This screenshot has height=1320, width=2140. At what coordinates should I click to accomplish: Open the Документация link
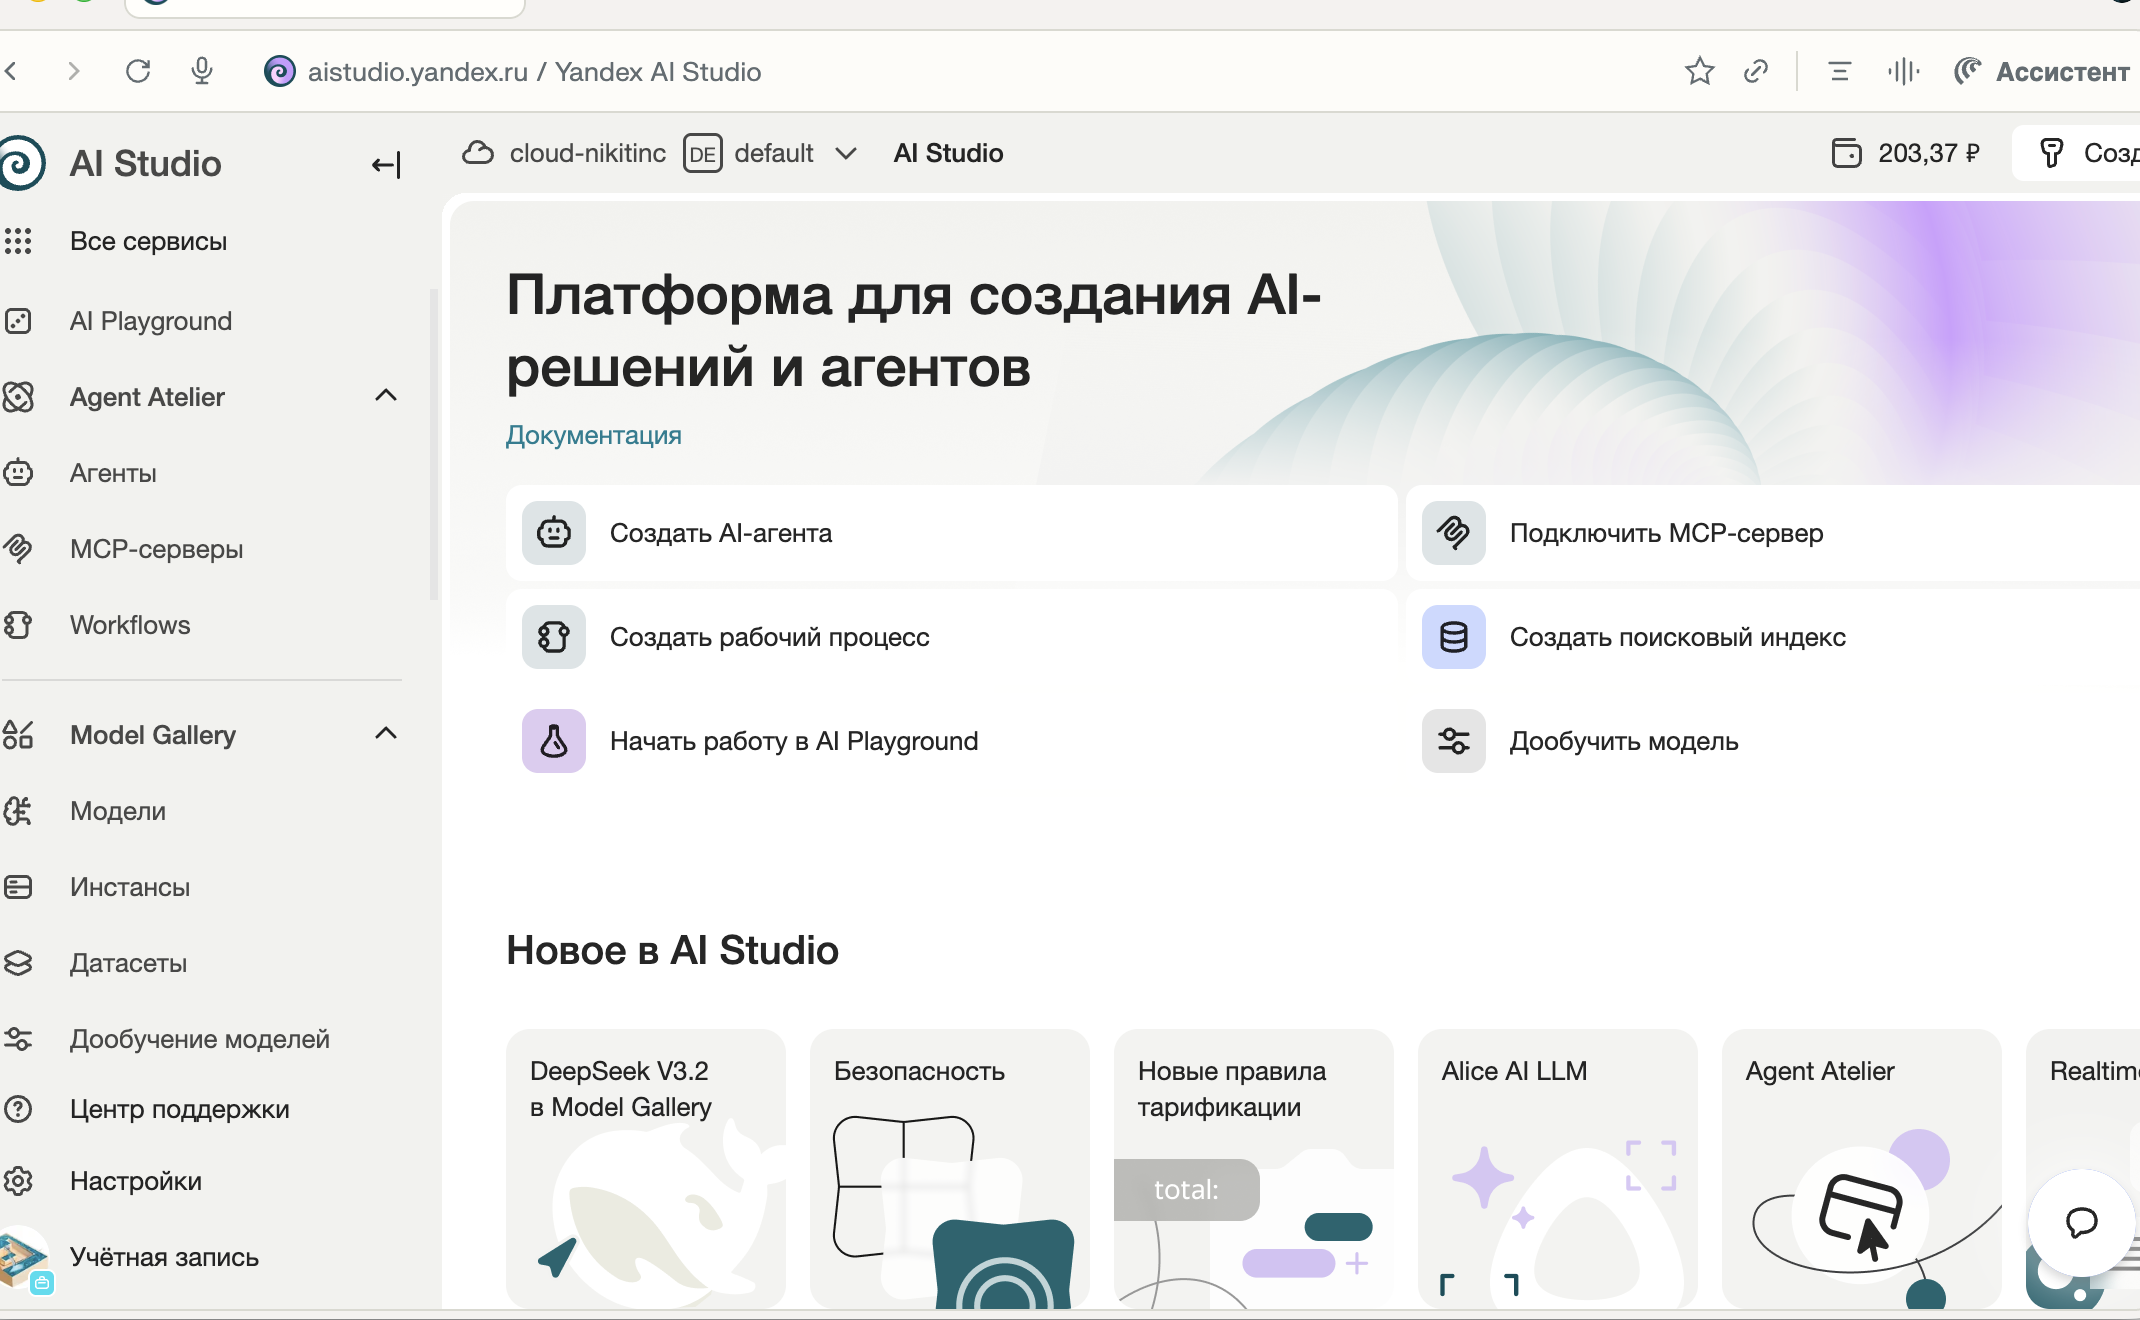(594, 435)
